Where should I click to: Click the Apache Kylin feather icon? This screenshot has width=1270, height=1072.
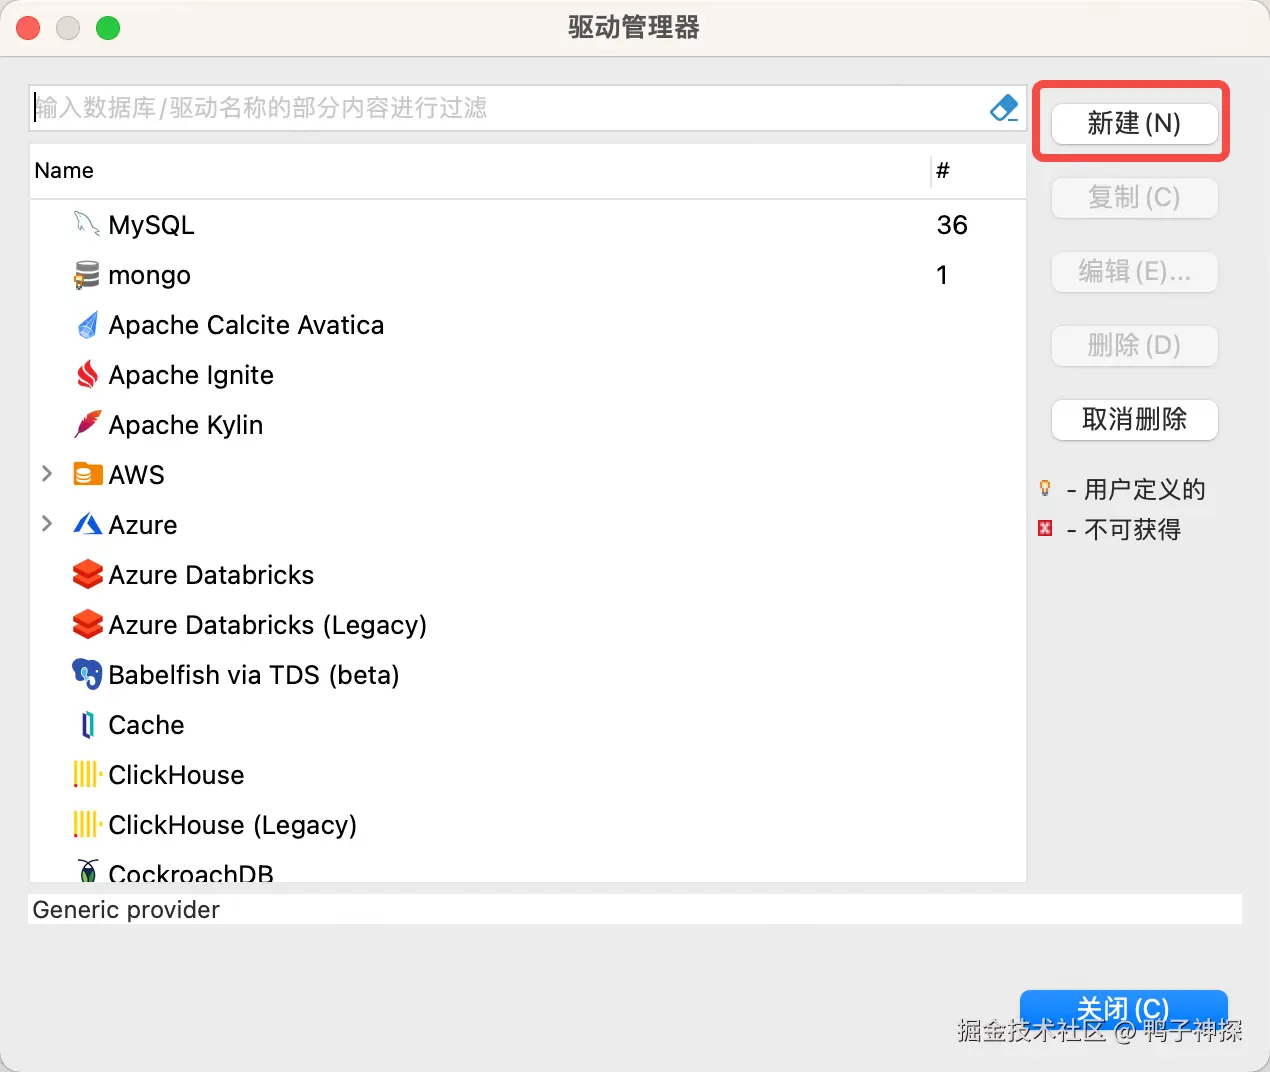87,425
